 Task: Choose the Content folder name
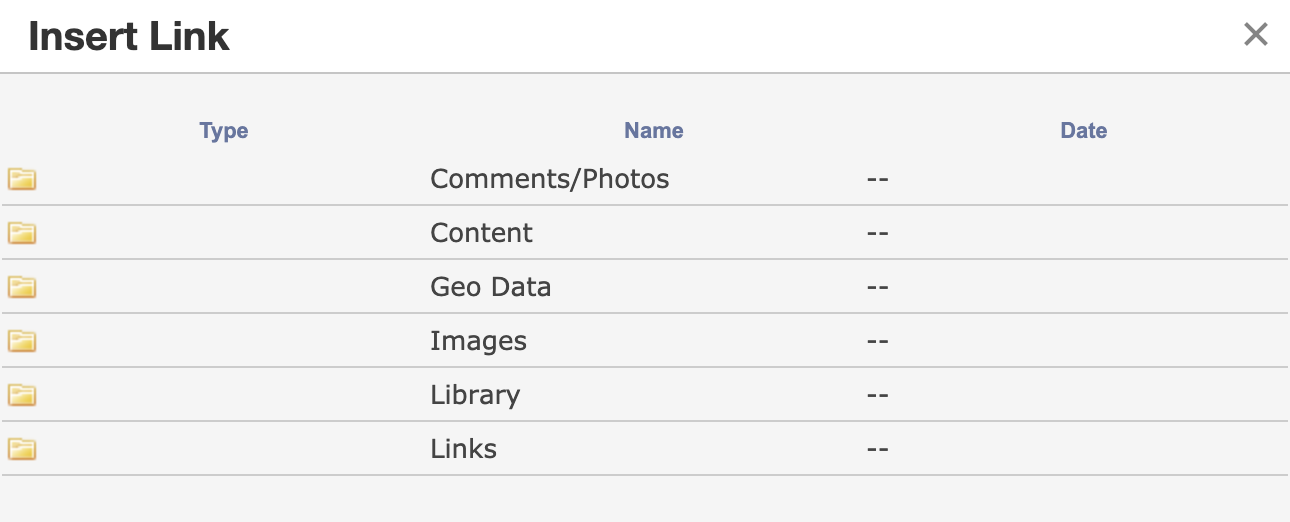tap(482, 233)
